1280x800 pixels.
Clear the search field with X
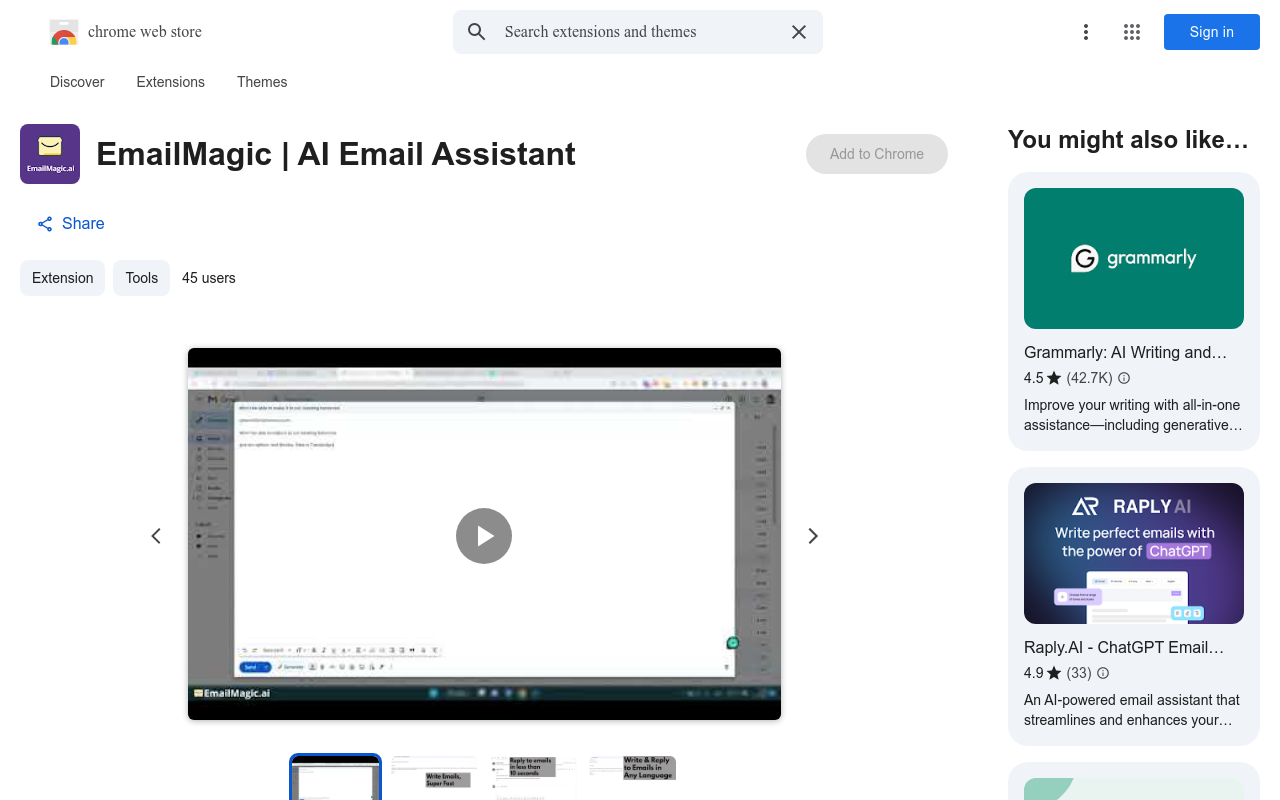pyautogui.click(x=799, y=32)
